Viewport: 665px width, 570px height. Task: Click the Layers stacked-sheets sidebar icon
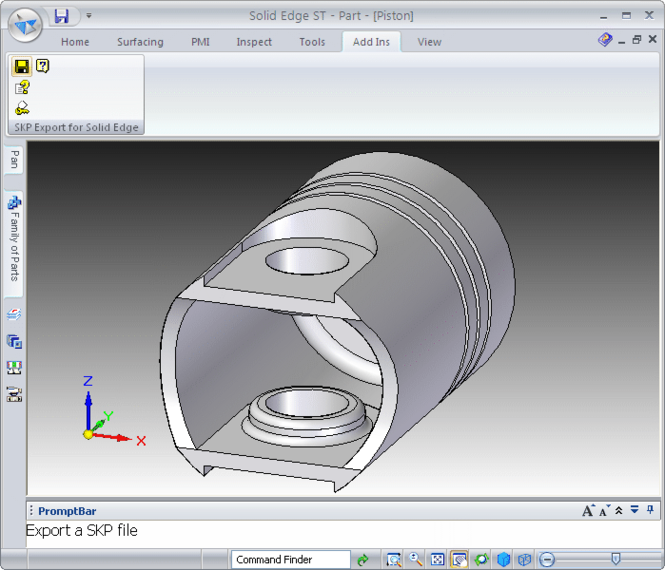14,315
